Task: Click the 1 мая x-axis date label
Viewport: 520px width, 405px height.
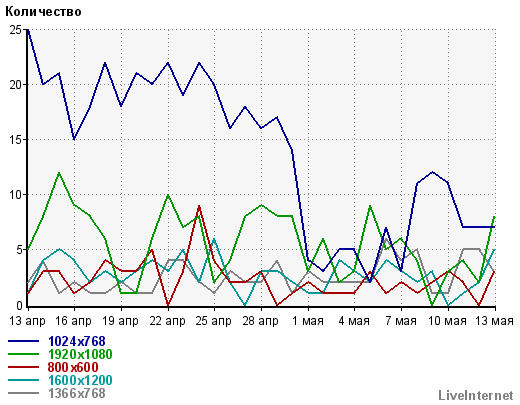Action: 308,321
